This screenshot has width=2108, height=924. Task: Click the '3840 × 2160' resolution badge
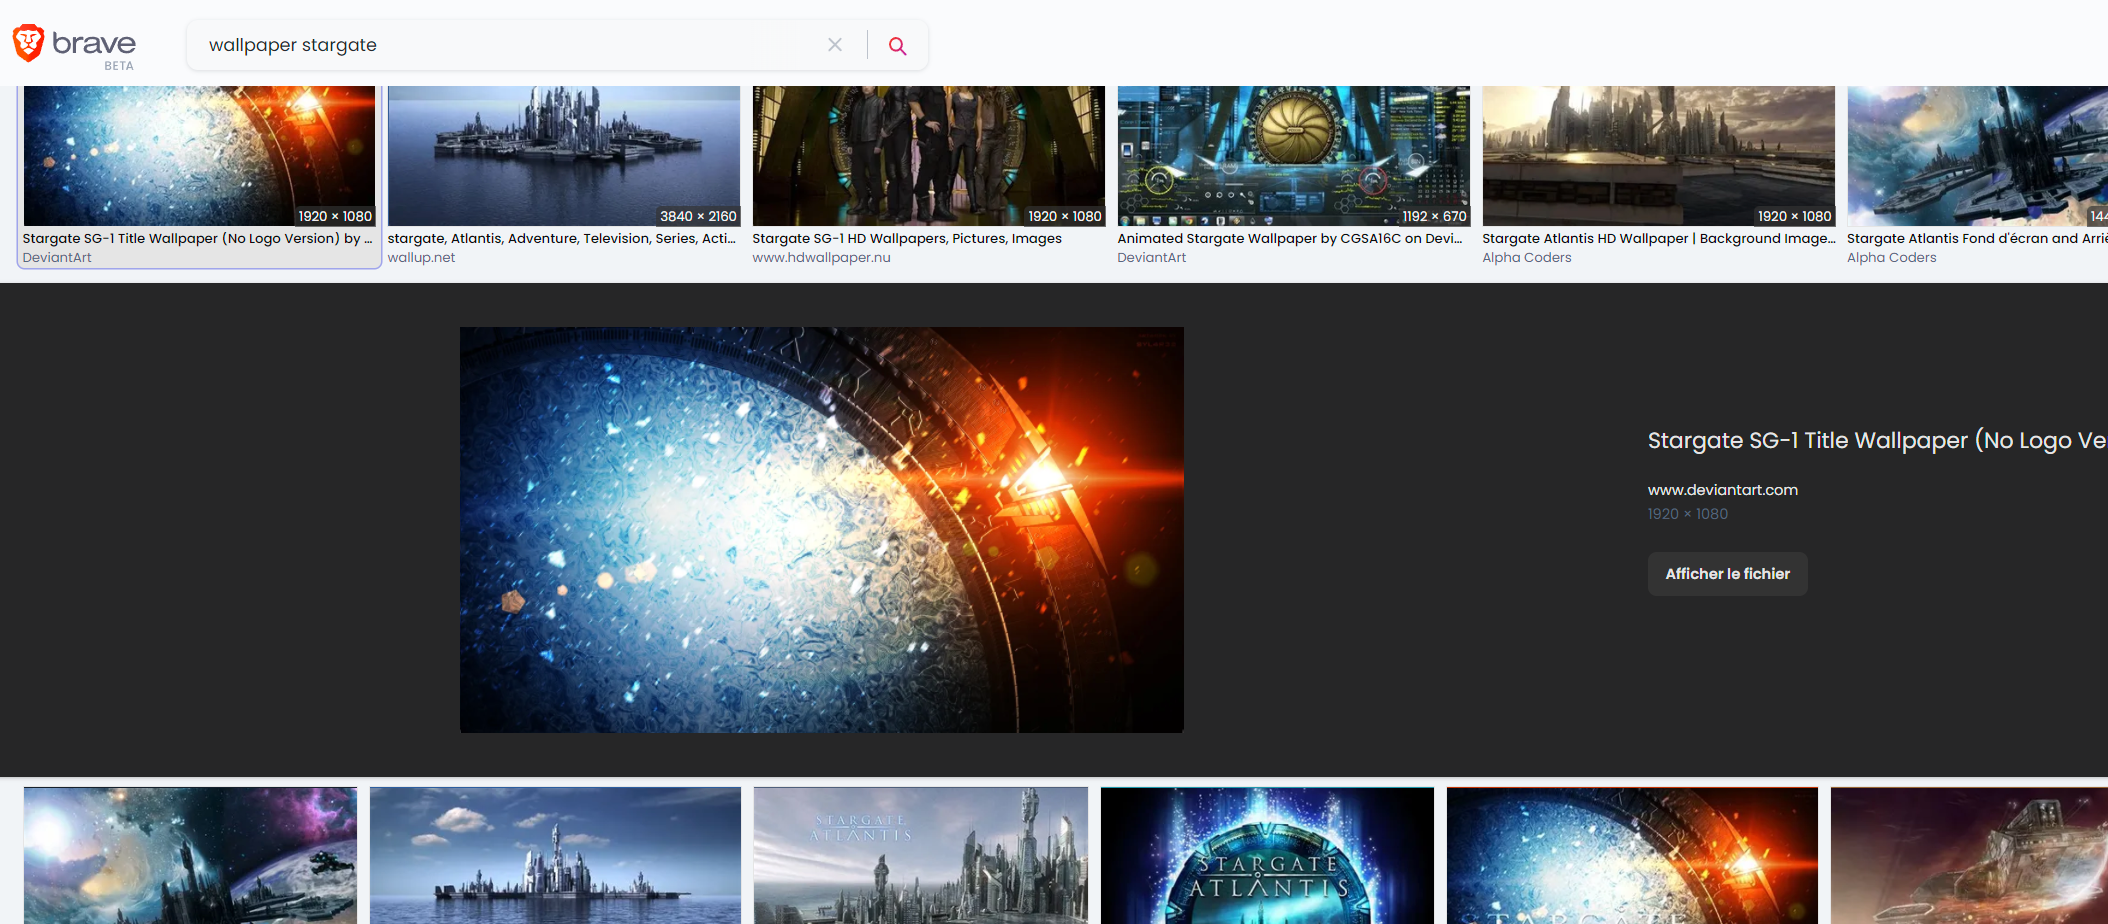click(x=698, y=216)
